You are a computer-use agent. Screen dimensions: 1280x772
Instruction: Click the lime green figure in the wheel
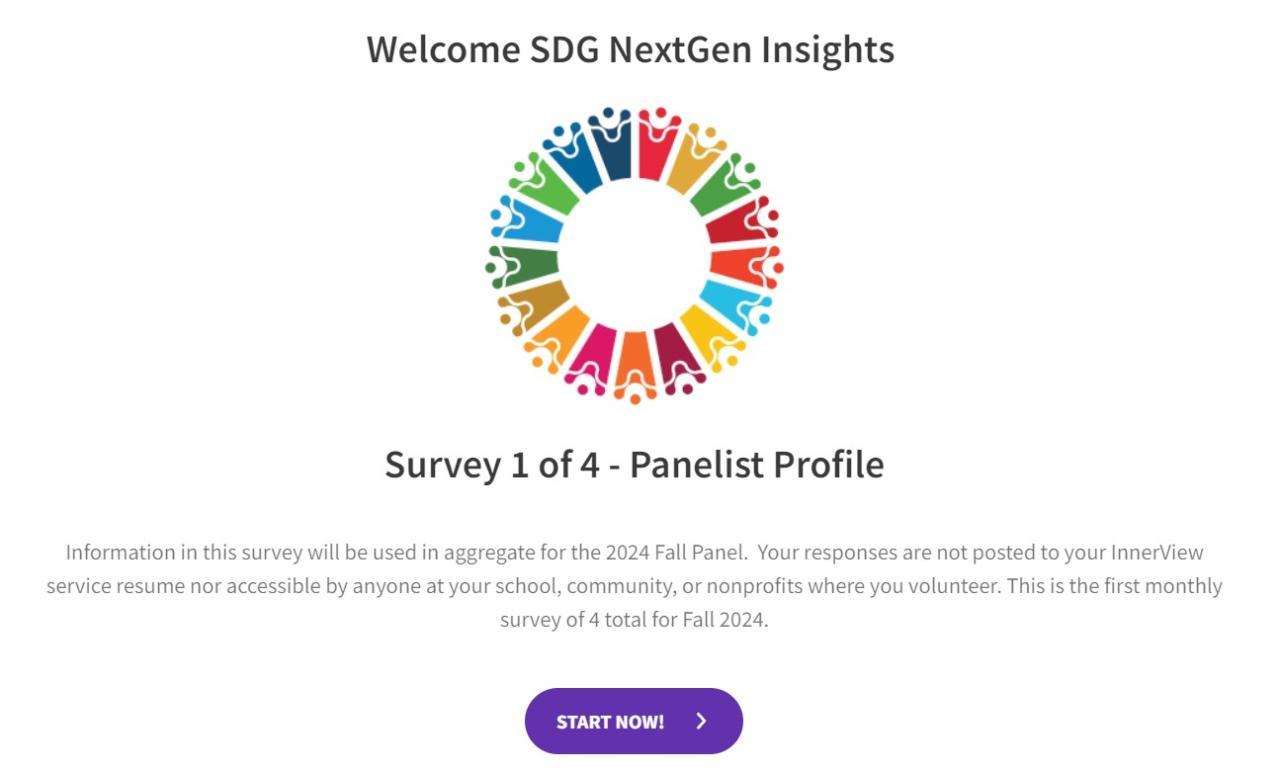(x=543, y=187)
